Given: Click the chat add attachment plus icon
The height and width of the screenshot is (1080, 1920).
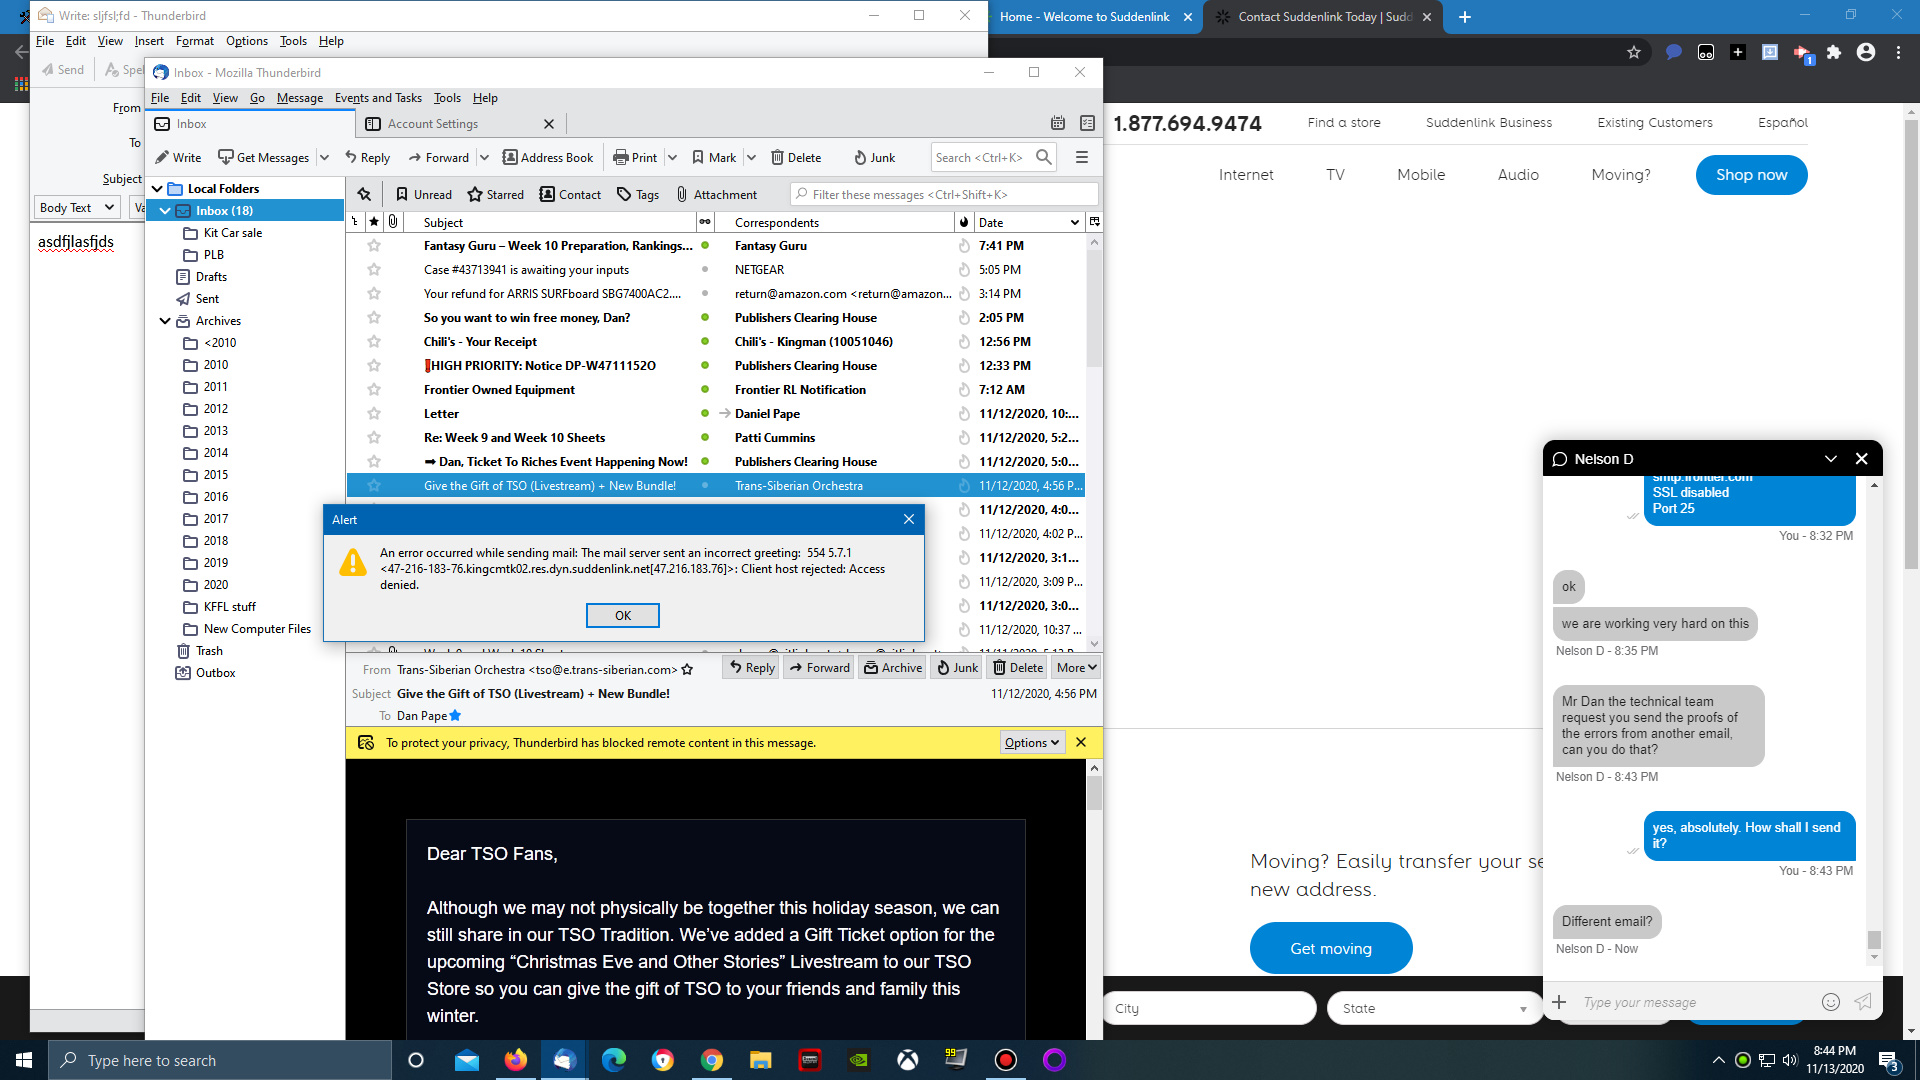Looking at the screenshot, I should [x=1559, y=1002].
